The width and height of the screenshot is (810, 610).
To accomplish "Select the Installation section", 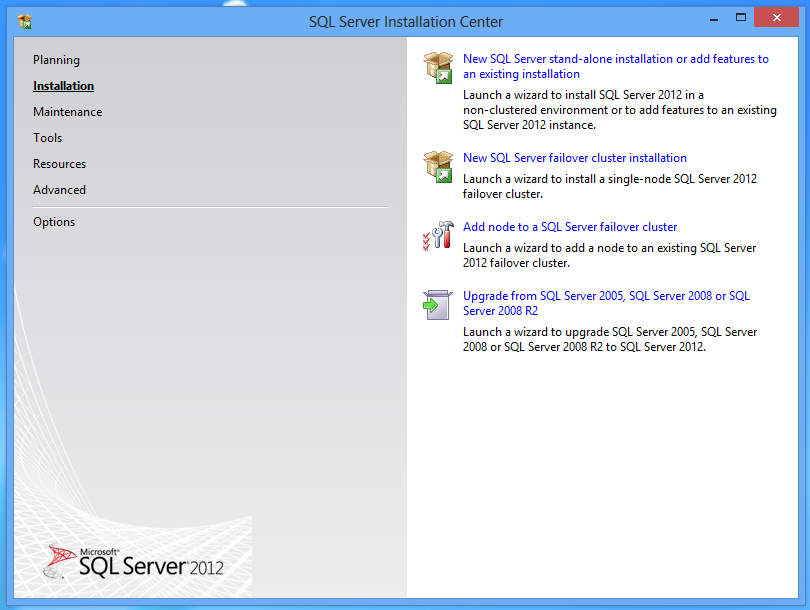I will 64,86.
